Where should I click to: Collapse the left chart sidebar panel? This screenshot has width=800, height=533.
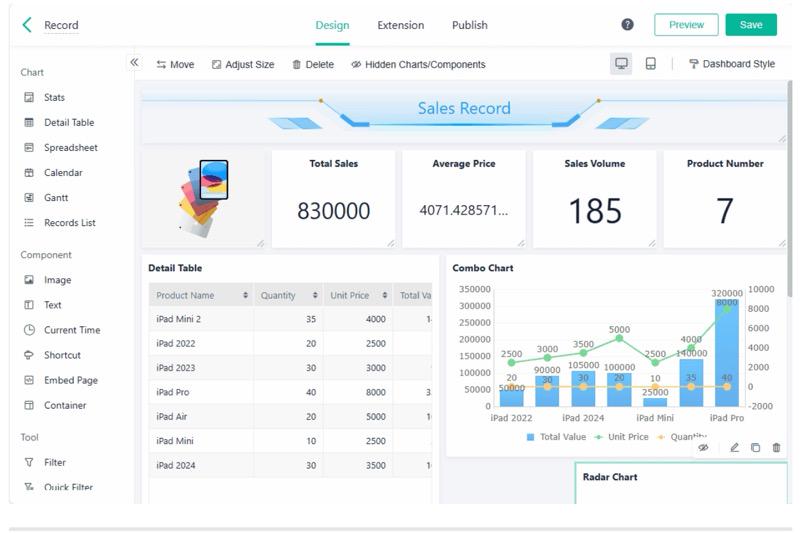134,62
